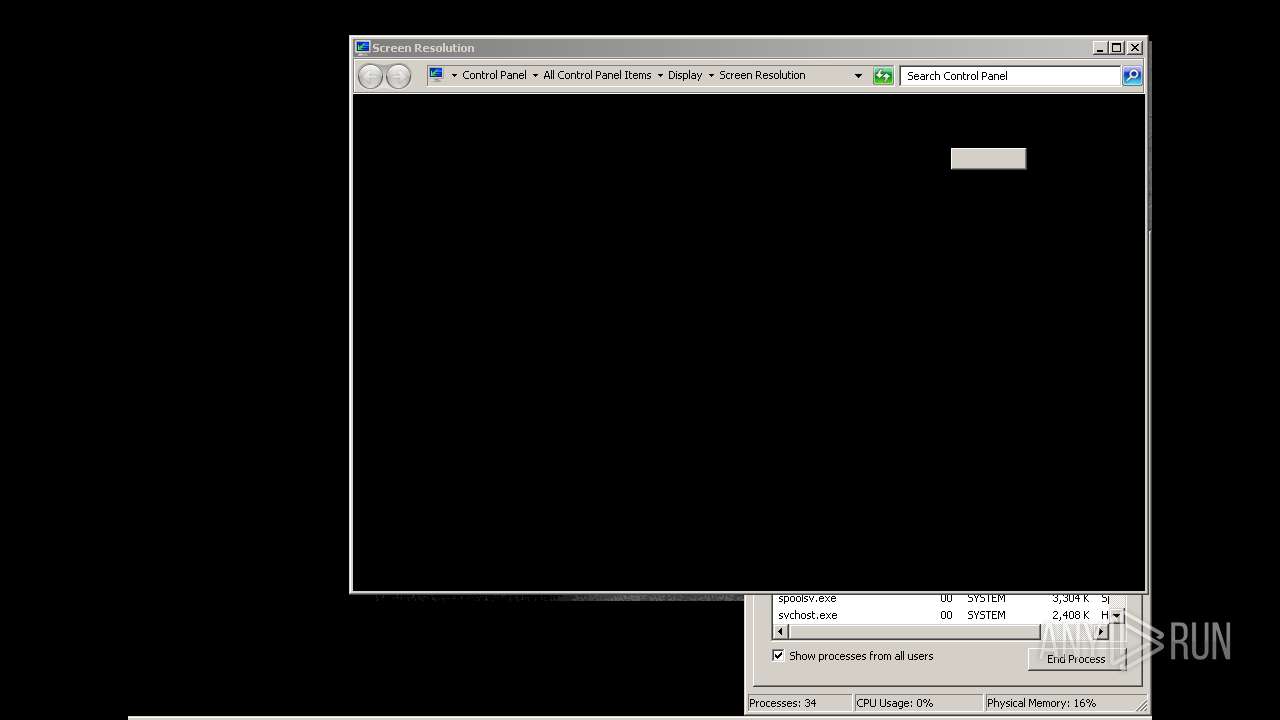The height and width of the screenshot is (720, 1280).
Task: Click the Screen Resolution title bar icon
Action: click(362, 47)
